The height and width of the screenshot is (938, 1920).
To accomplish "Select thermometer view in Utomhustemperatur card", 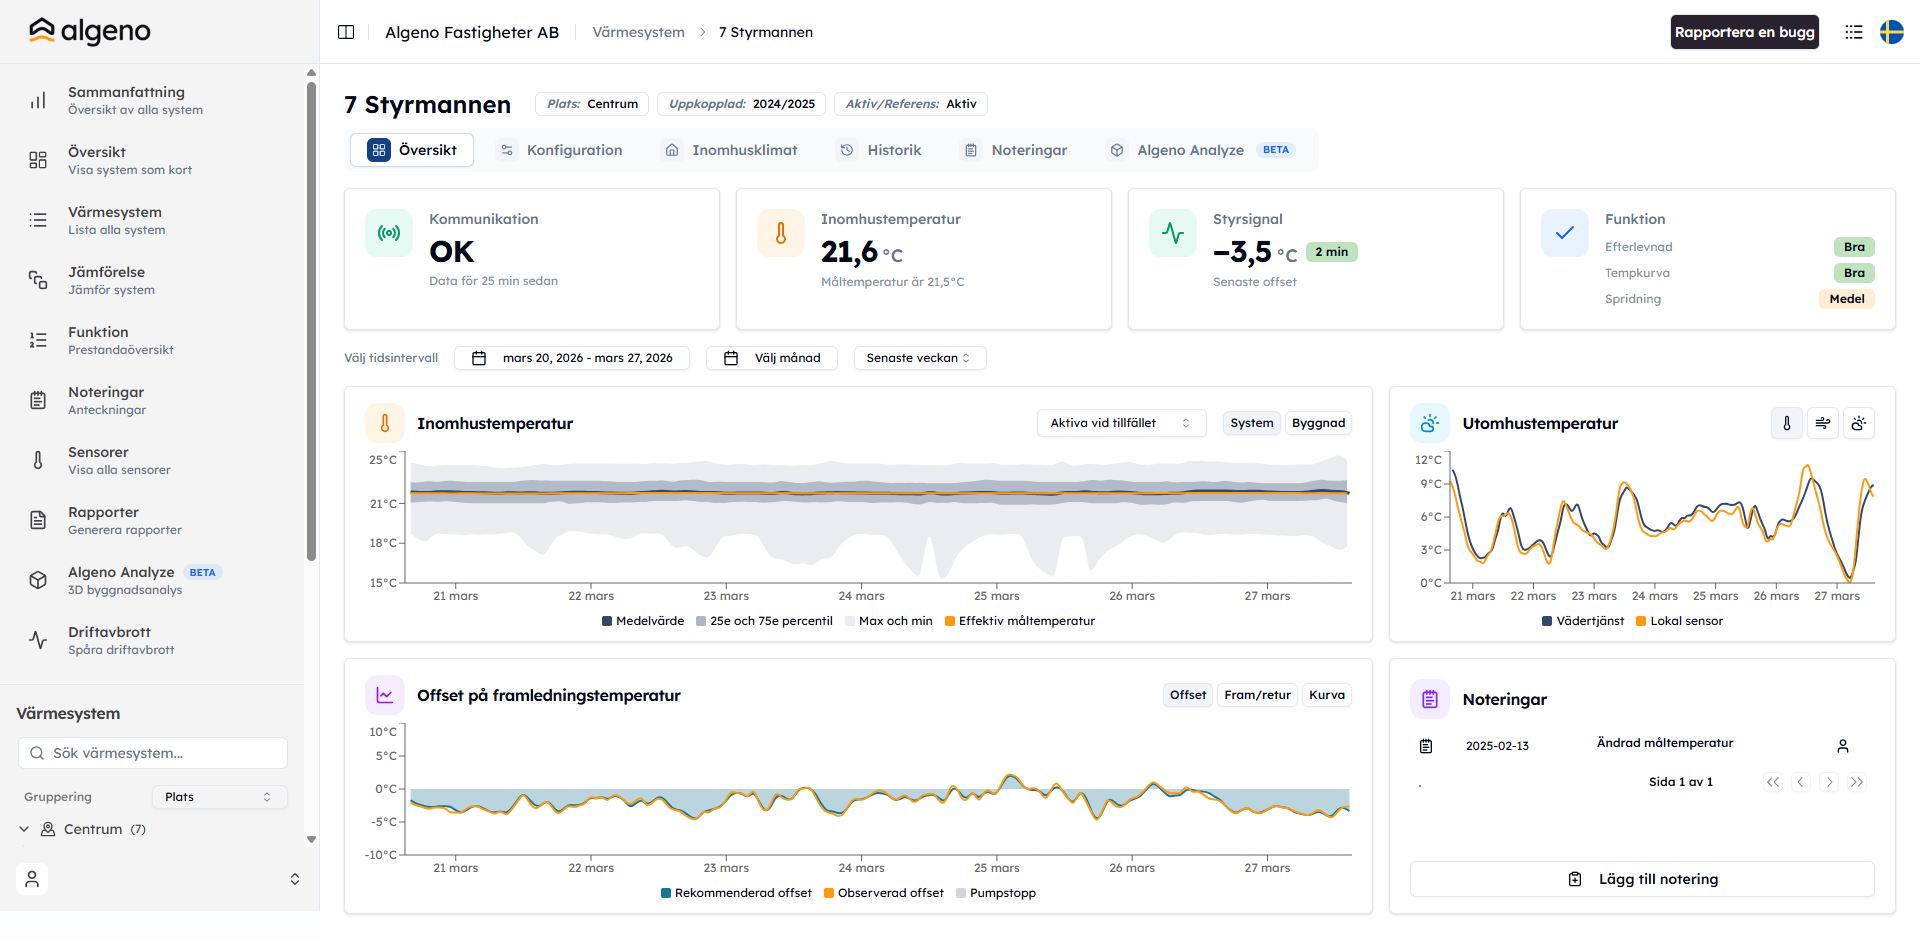I will point(1787,423).
